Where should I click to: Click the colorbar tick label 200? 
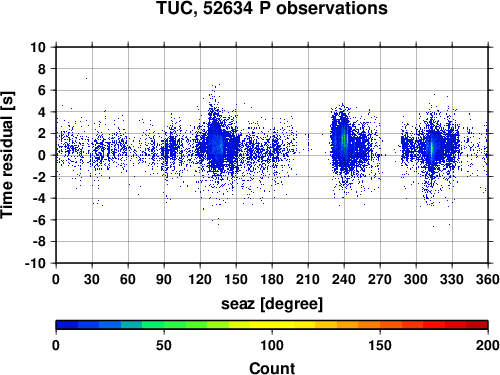(488, 345)
